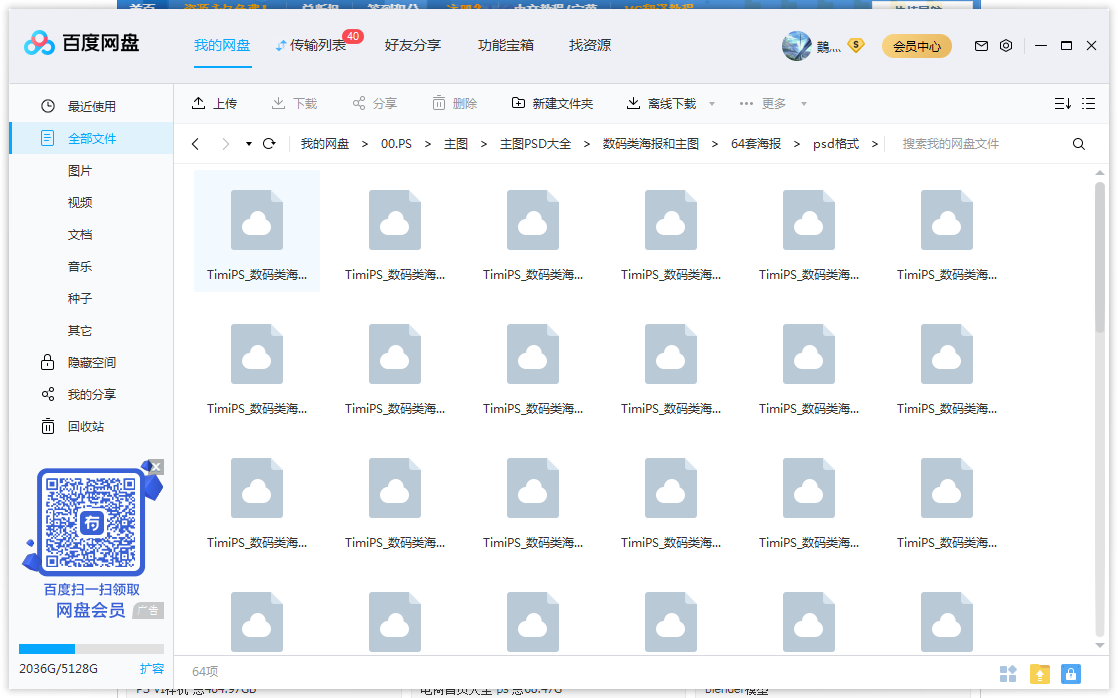Open 会员中心 member center
Image resolution: width=1118 pixels, height=698 pixels.
point(917,46)
